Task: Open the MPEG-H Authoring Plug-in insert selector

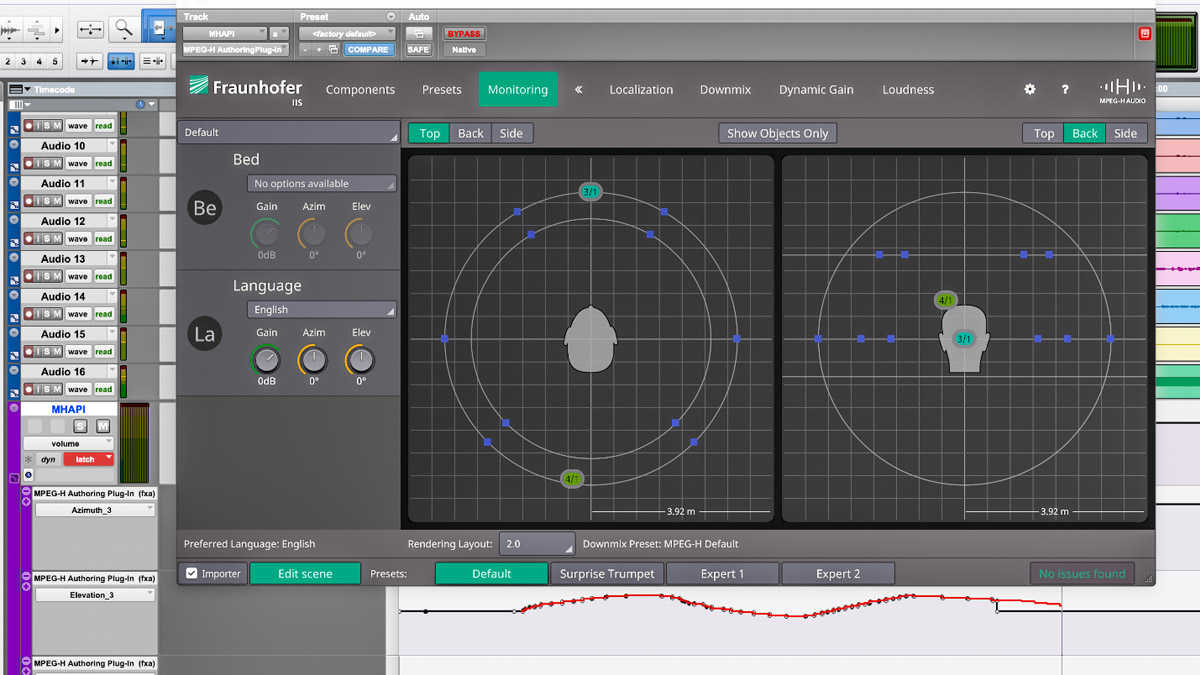Action: 236,49
